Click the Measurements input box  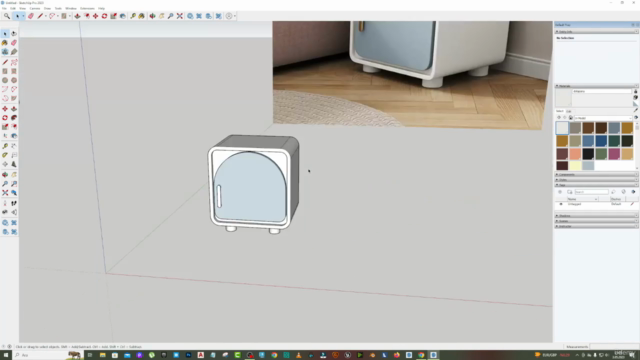point(614,347)
